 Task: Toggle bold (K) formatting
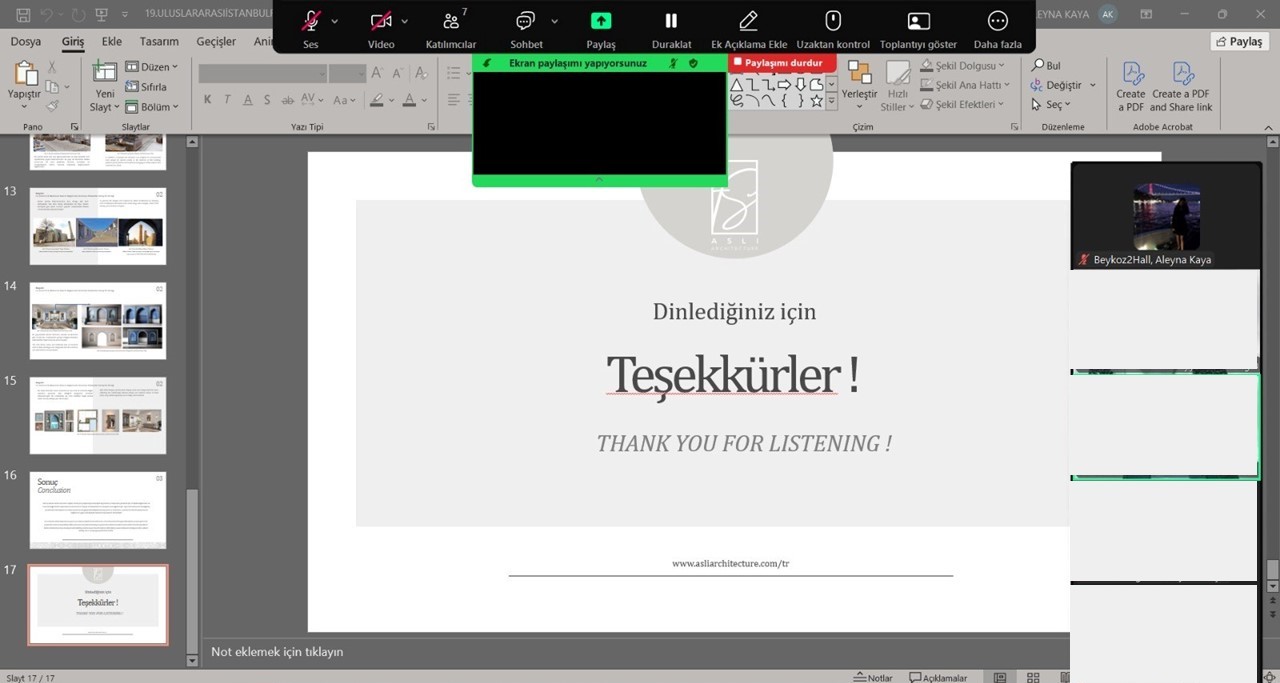[208, 100]
